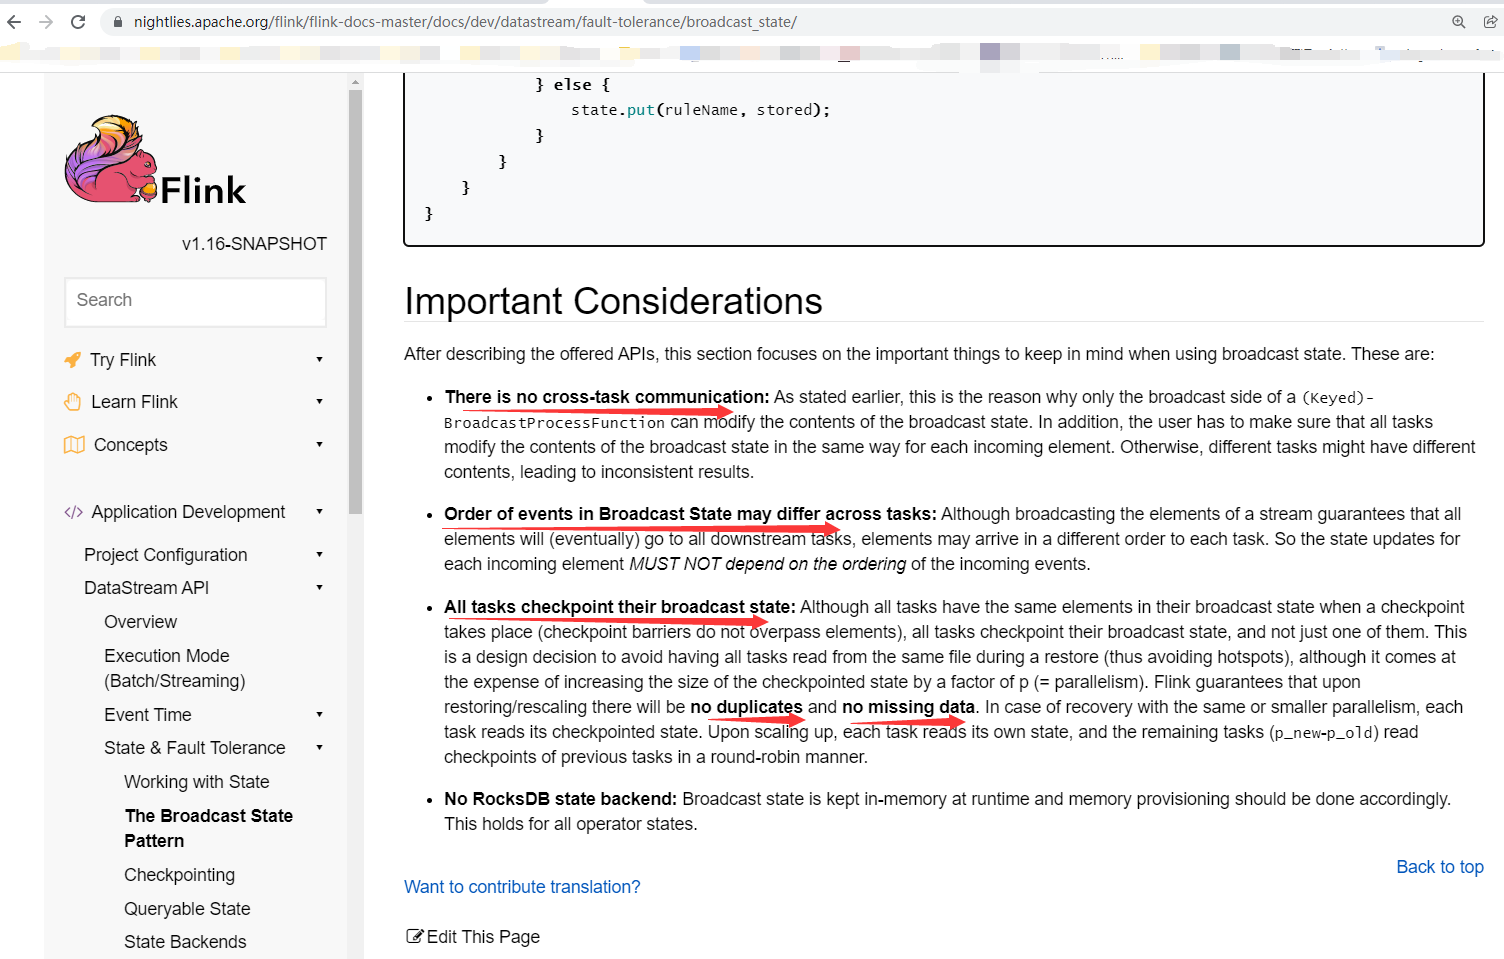Viewport: 1504px width, 959px height.
Task: Click the lock icon in address bar
Action: (118, 22)
